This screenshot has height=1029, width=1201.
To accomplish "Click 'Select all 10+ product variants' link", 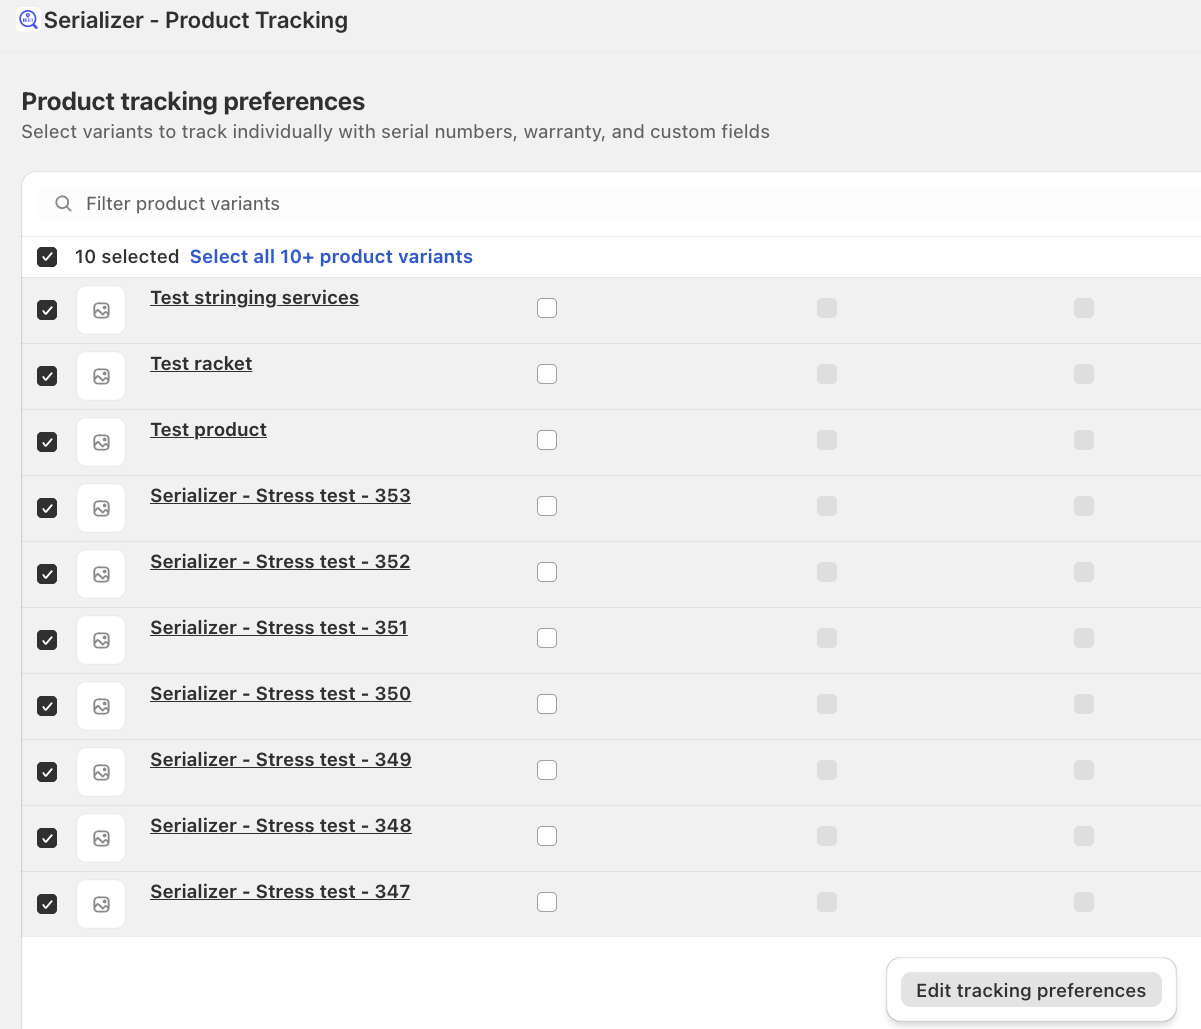I will coord(331,257).
